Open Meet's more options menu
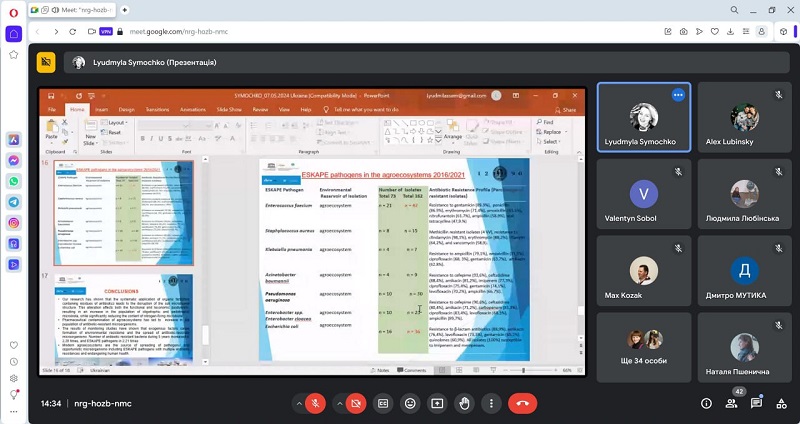This screenshot has height=424, width=800. 491,404
